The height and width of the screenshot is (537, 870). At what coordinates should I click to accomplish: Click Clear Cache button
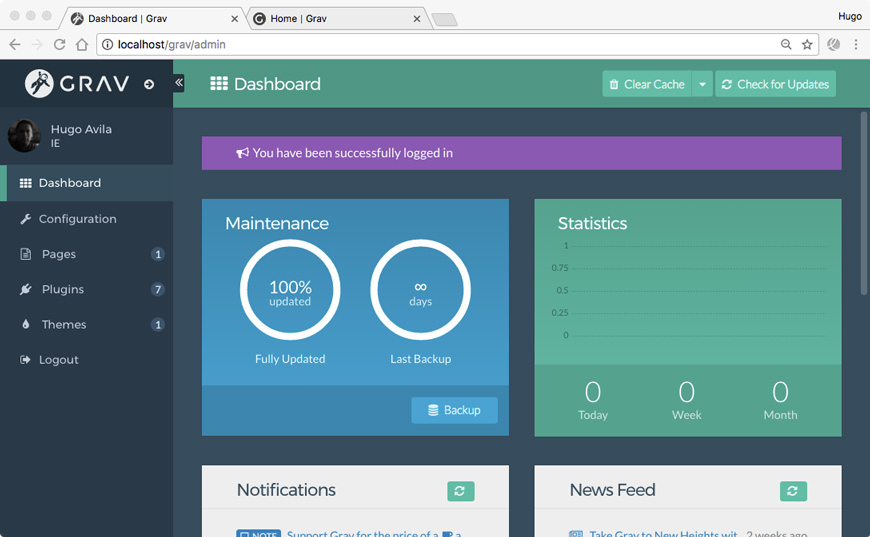tap(647, 84)
